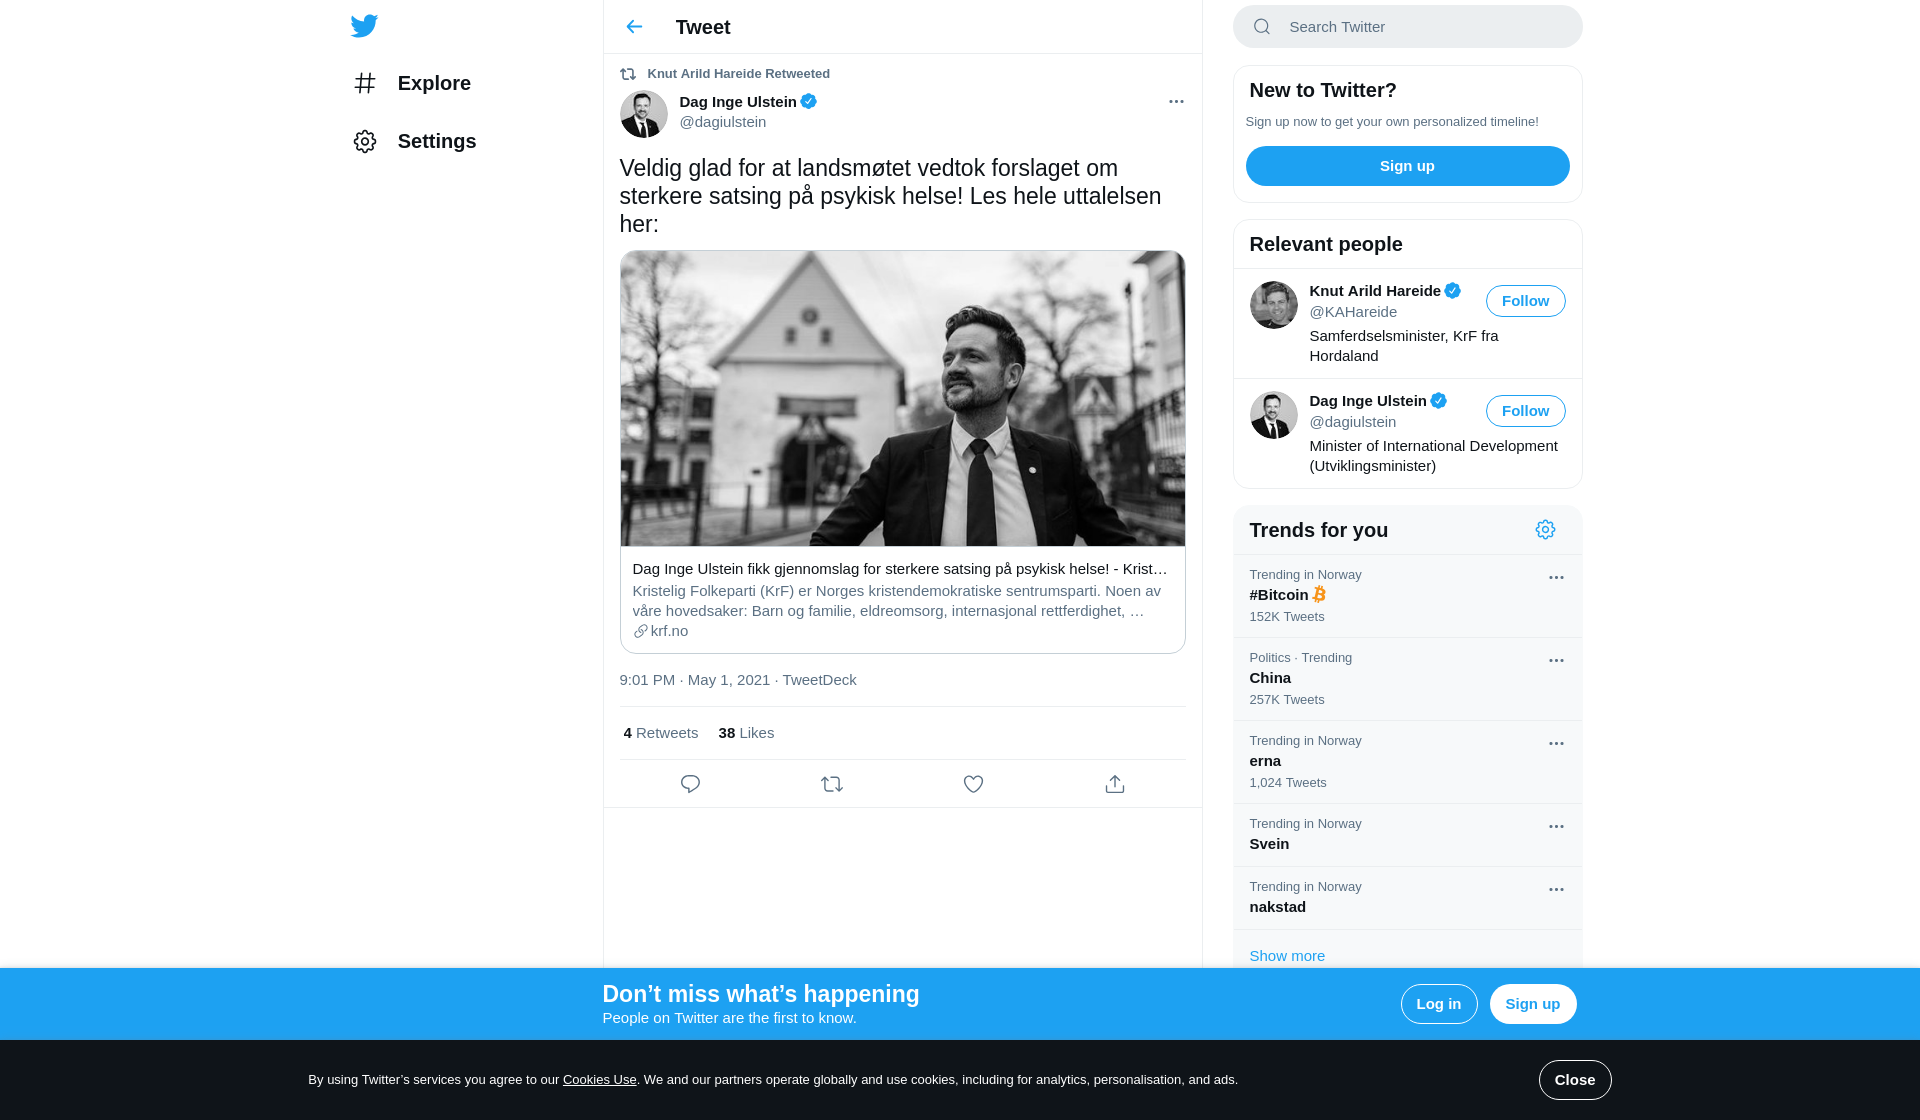
Task: Click the retweet icon beside Knut Arild Hareide Retweeted
Action: pos(628,74)
